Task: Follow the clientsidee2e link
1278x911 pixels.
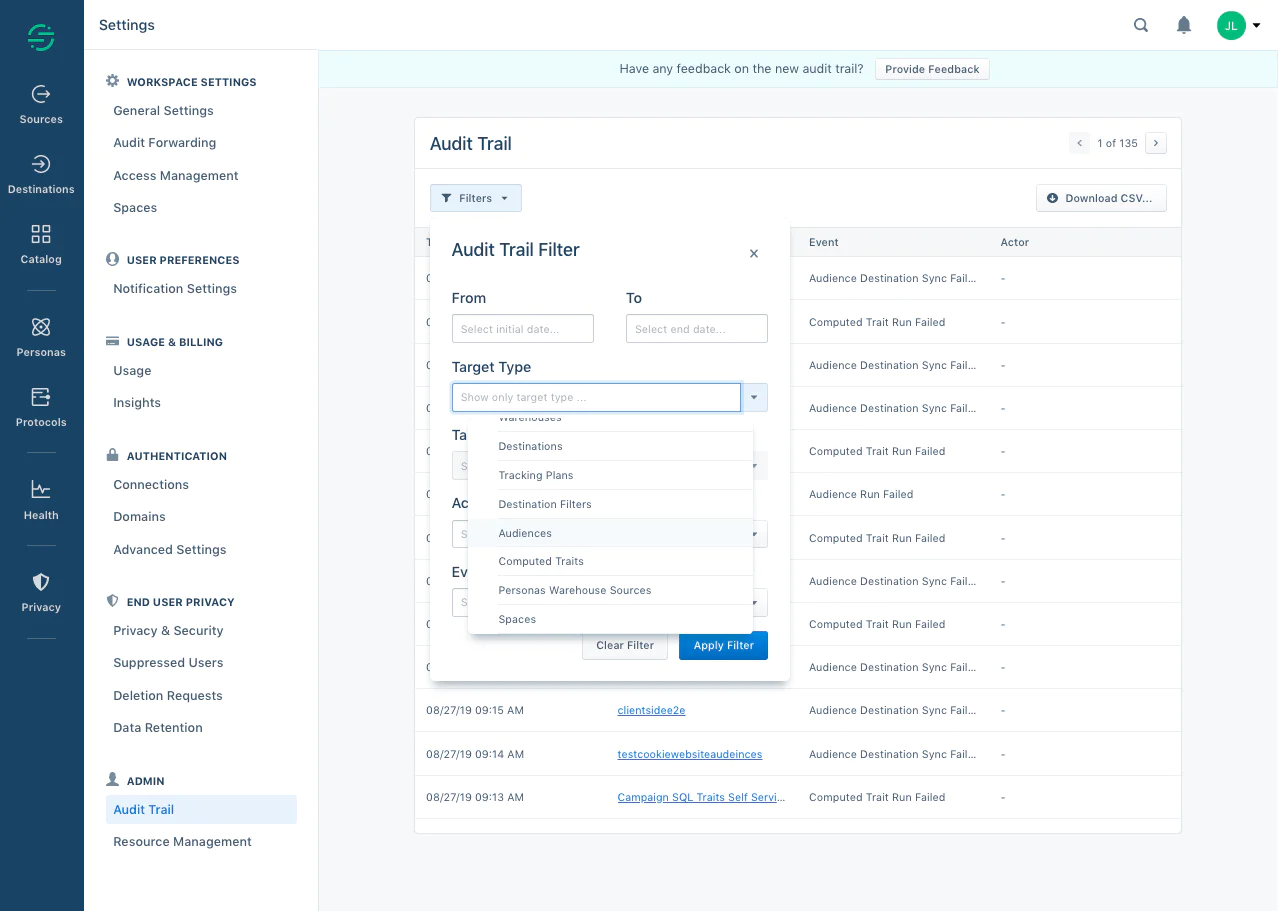Action: pos(651,710)
